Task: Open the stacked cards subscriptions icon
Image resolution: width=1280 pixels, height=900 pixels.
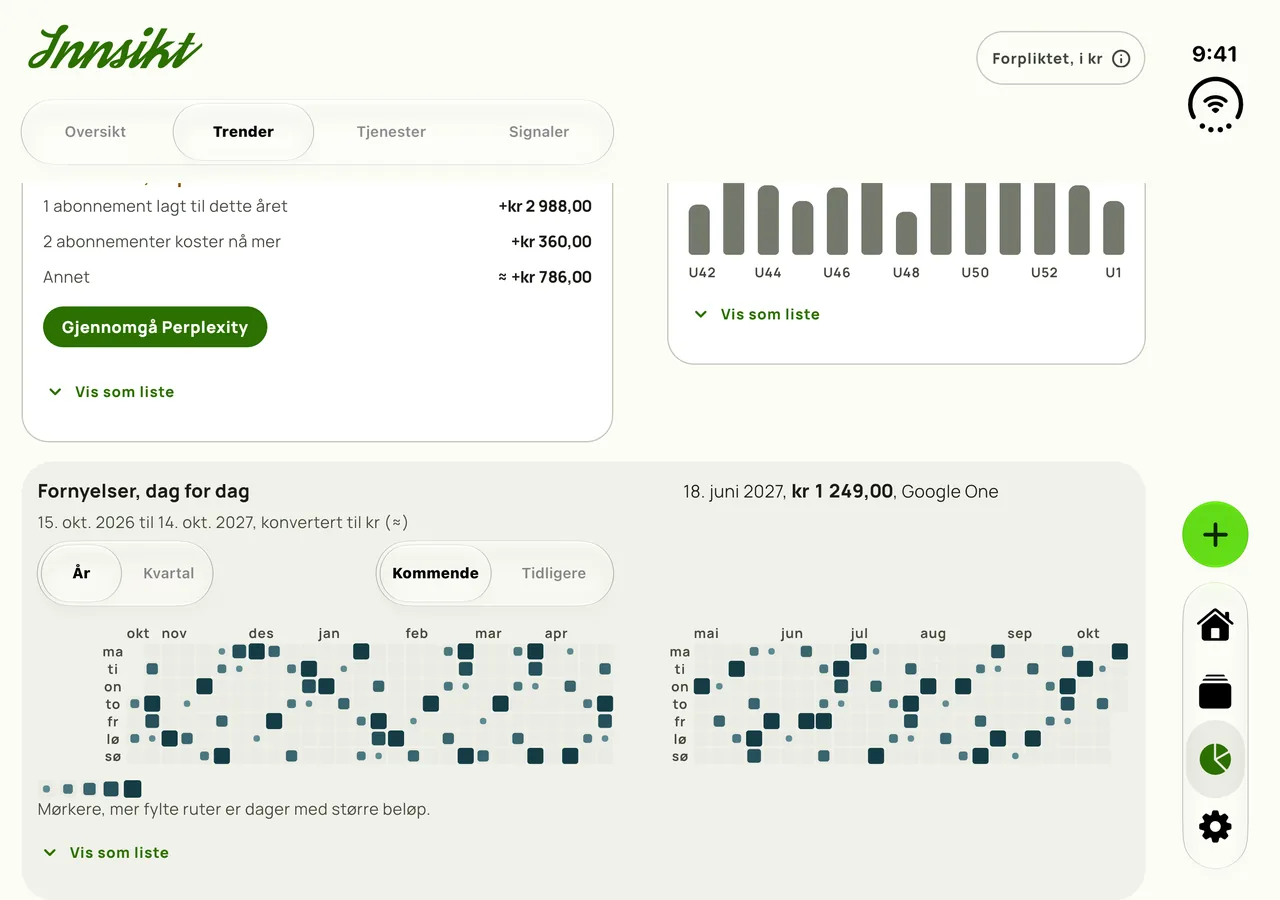Action: click(1215, 692)
